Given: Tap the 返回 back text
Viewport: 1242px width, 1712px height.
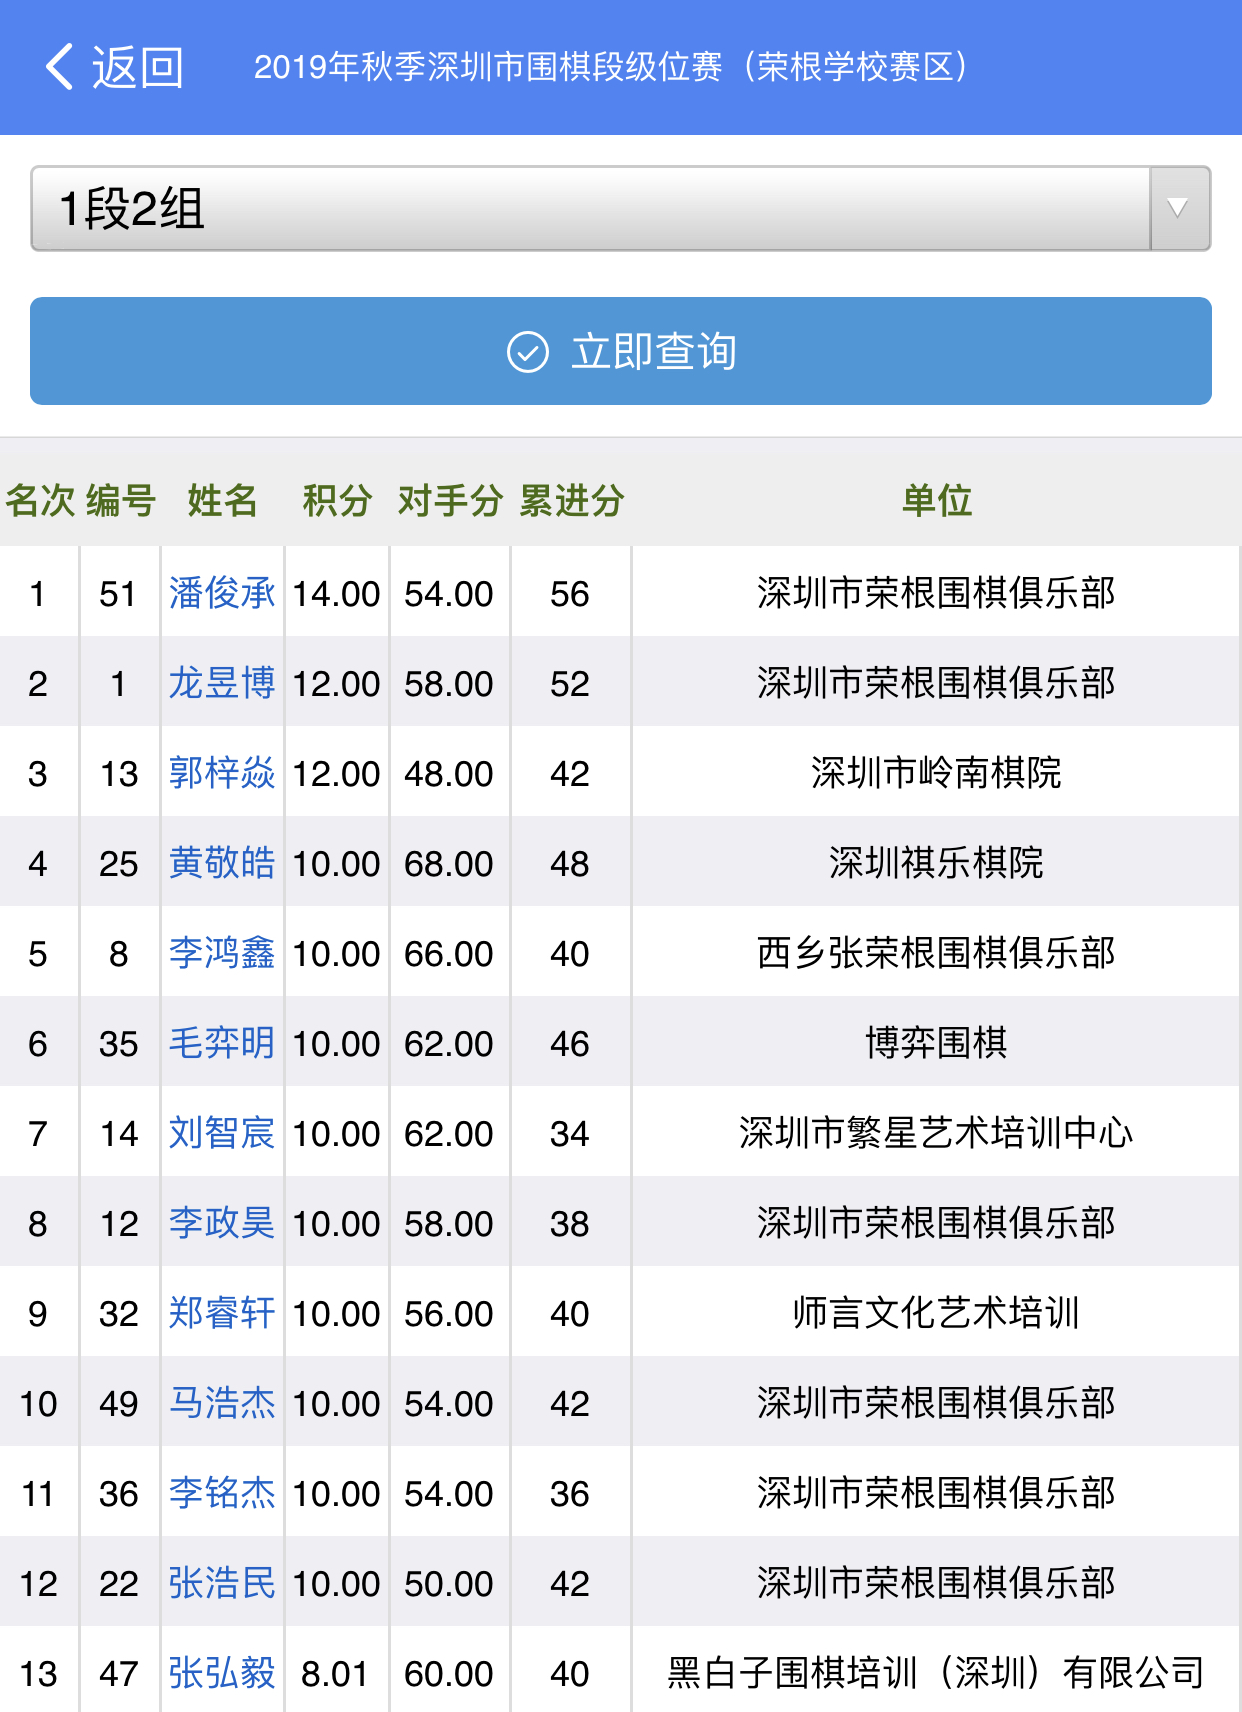Looking at the screenshot, I should (138, 67).
